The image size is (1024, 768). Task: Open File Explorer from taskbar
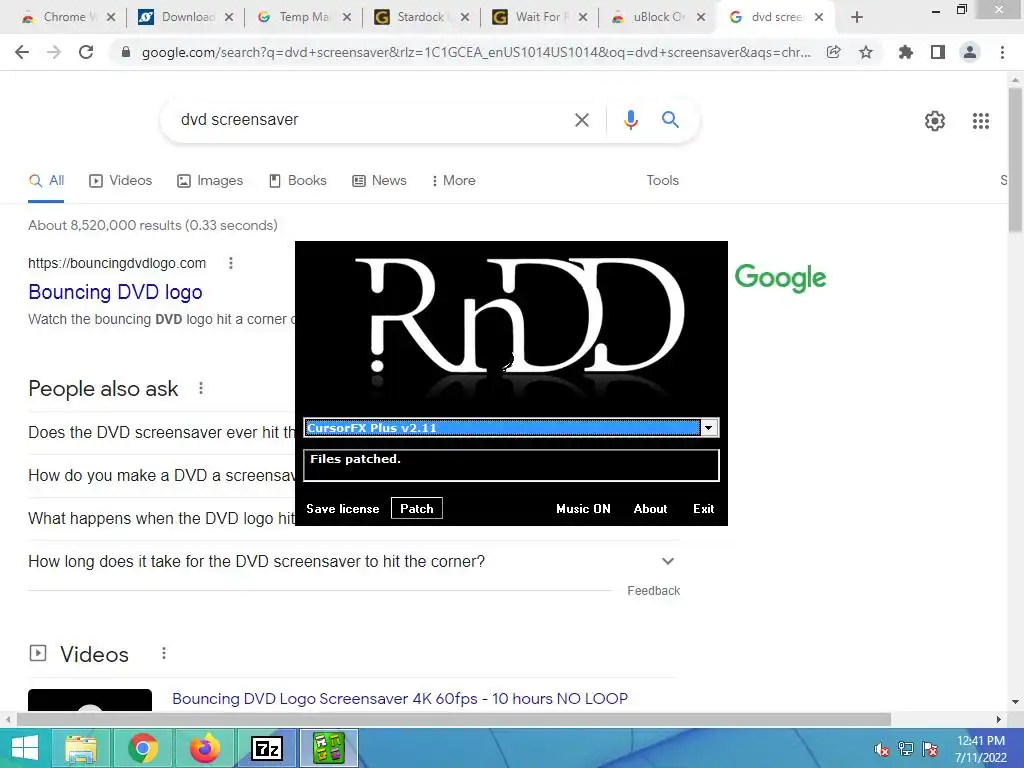click(x=81, y=748)
